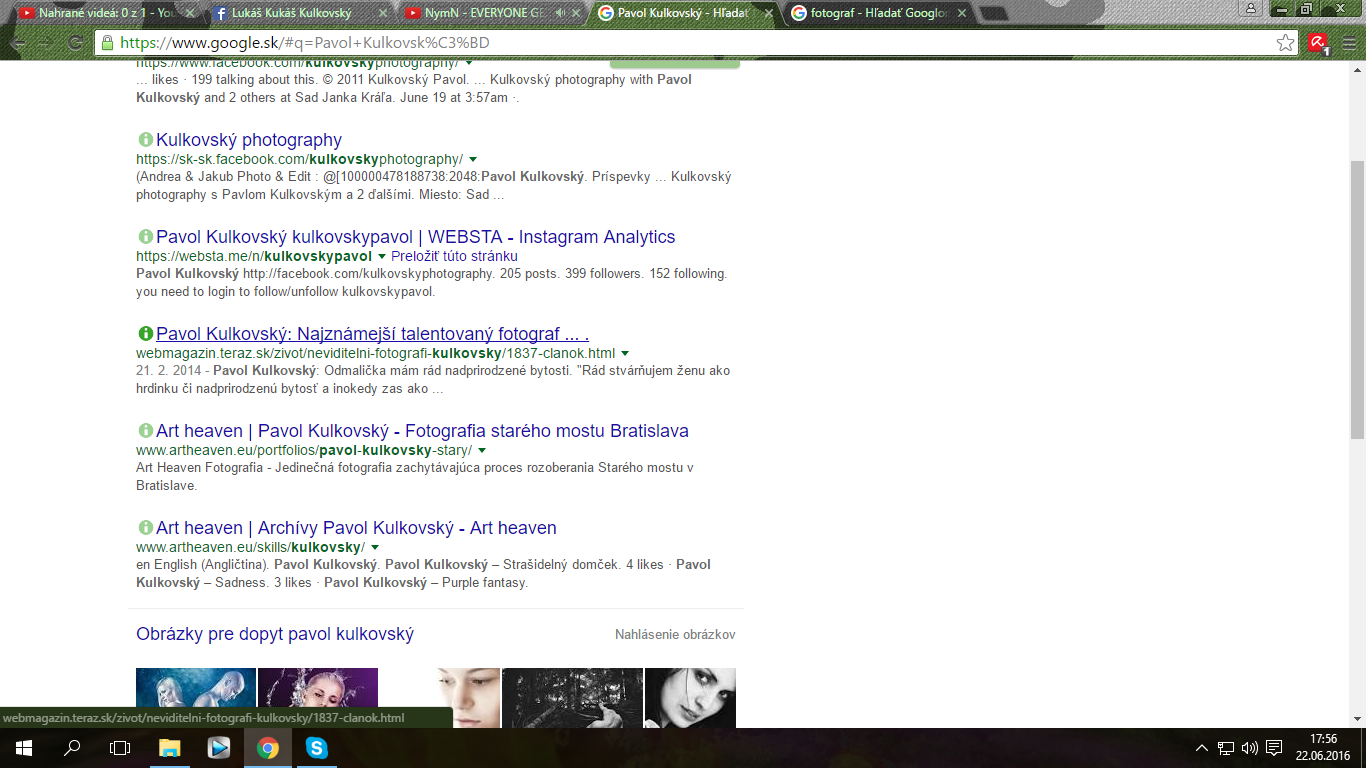Click safety icon next to Archívy Pavol Kulkovský result

pos(145,528)
